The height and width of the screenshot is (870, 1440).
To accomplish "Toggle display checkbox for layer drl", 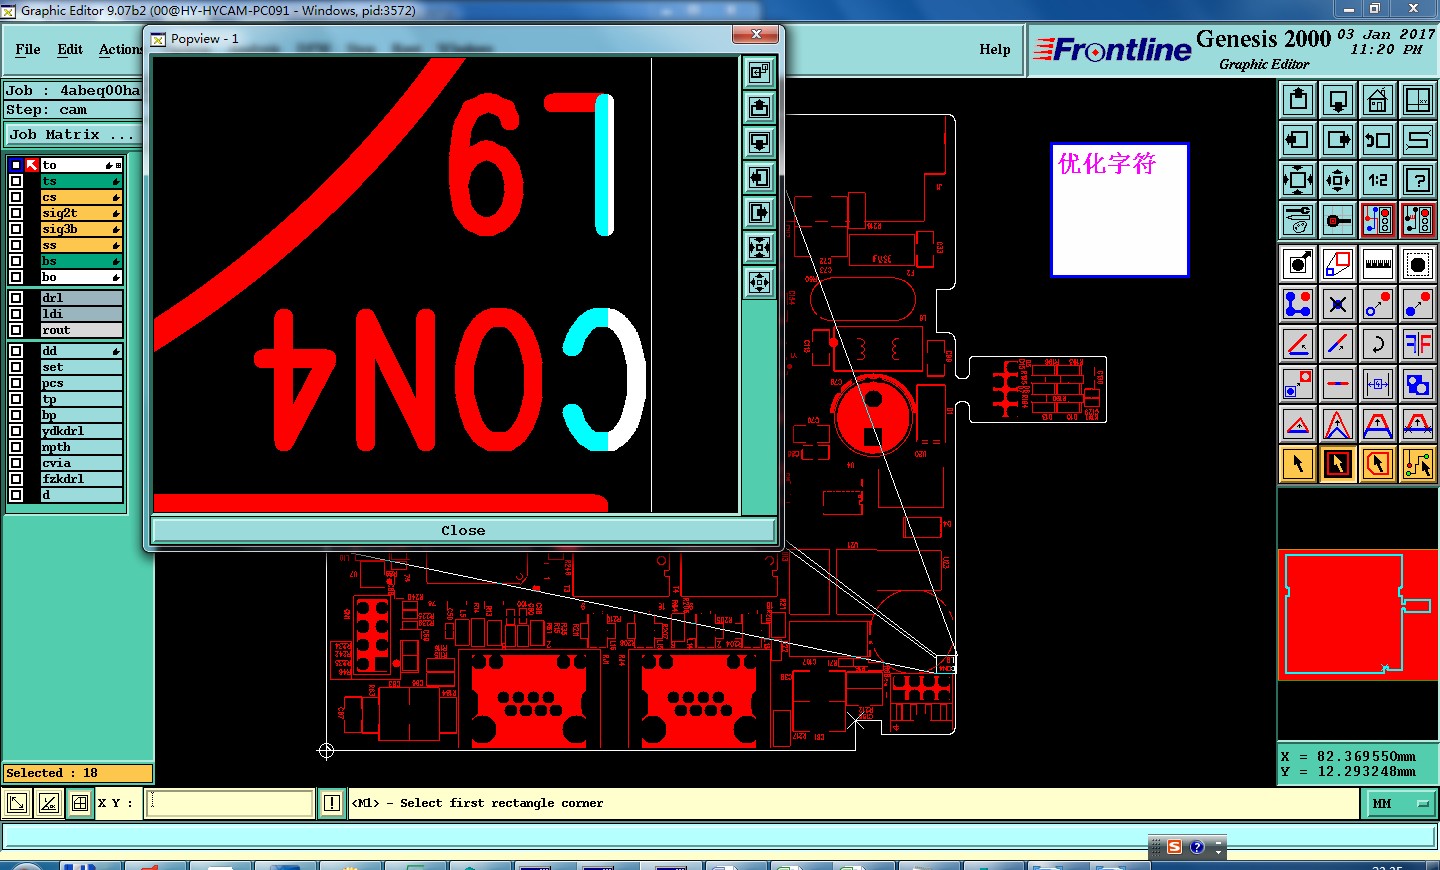I will (x=16, y=298).
